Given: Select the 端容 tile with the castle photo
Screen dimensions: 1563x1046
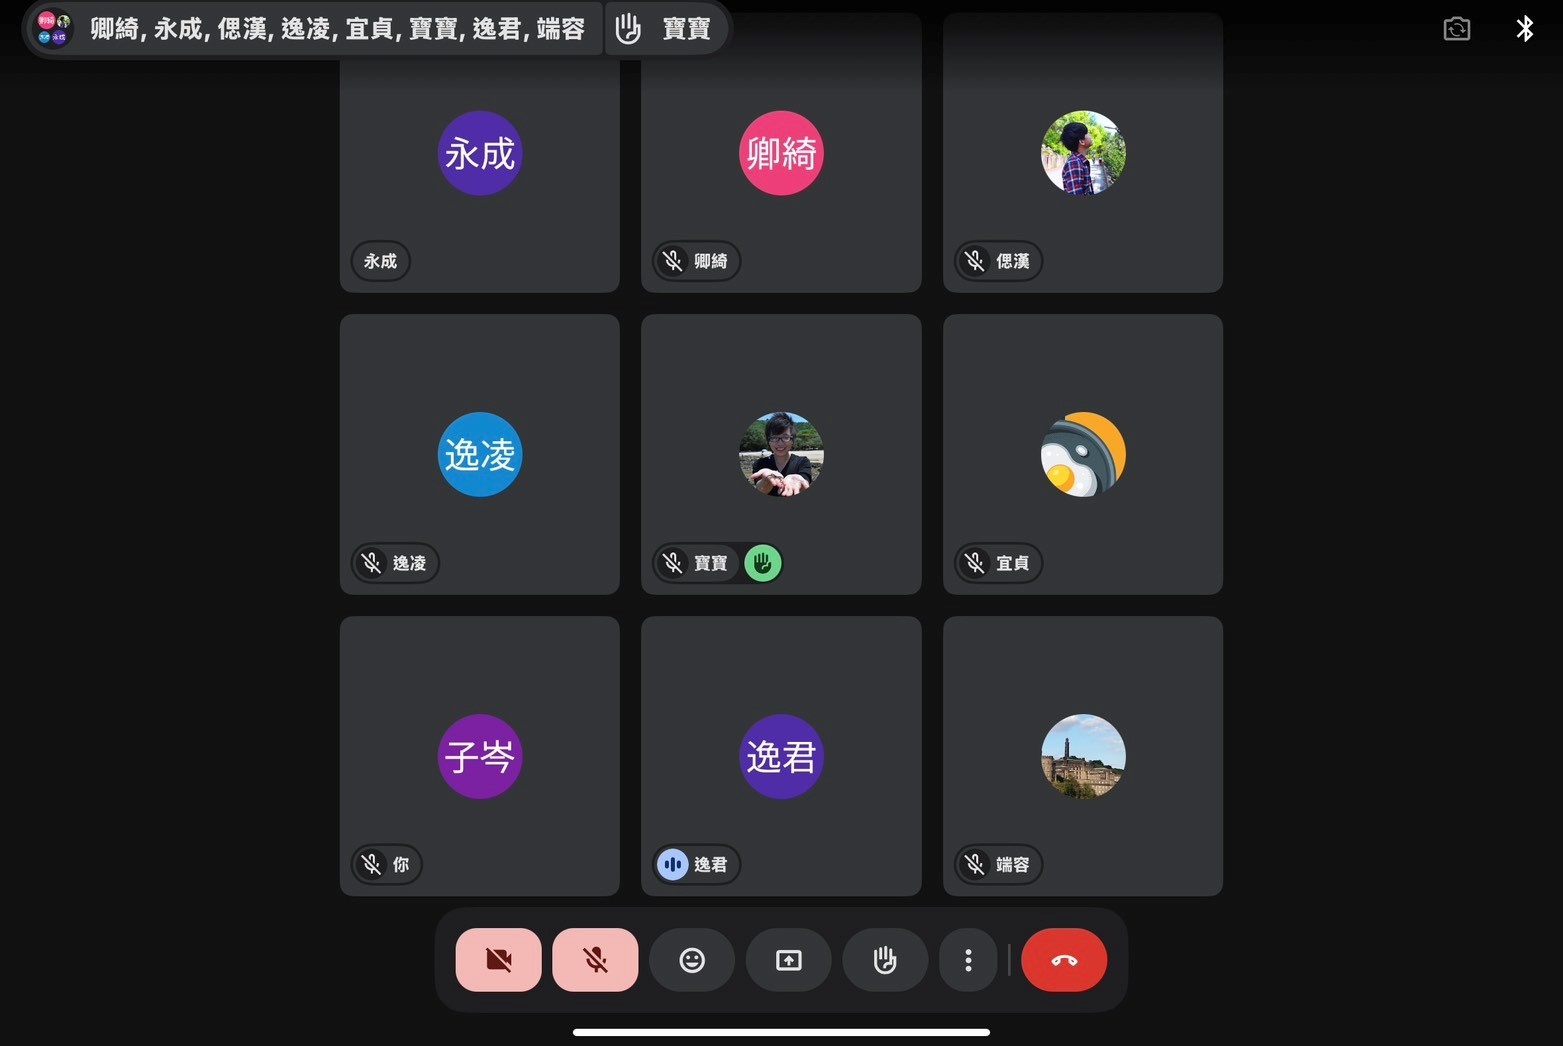Looking at the screenshot, I should tap(1083, 756).
